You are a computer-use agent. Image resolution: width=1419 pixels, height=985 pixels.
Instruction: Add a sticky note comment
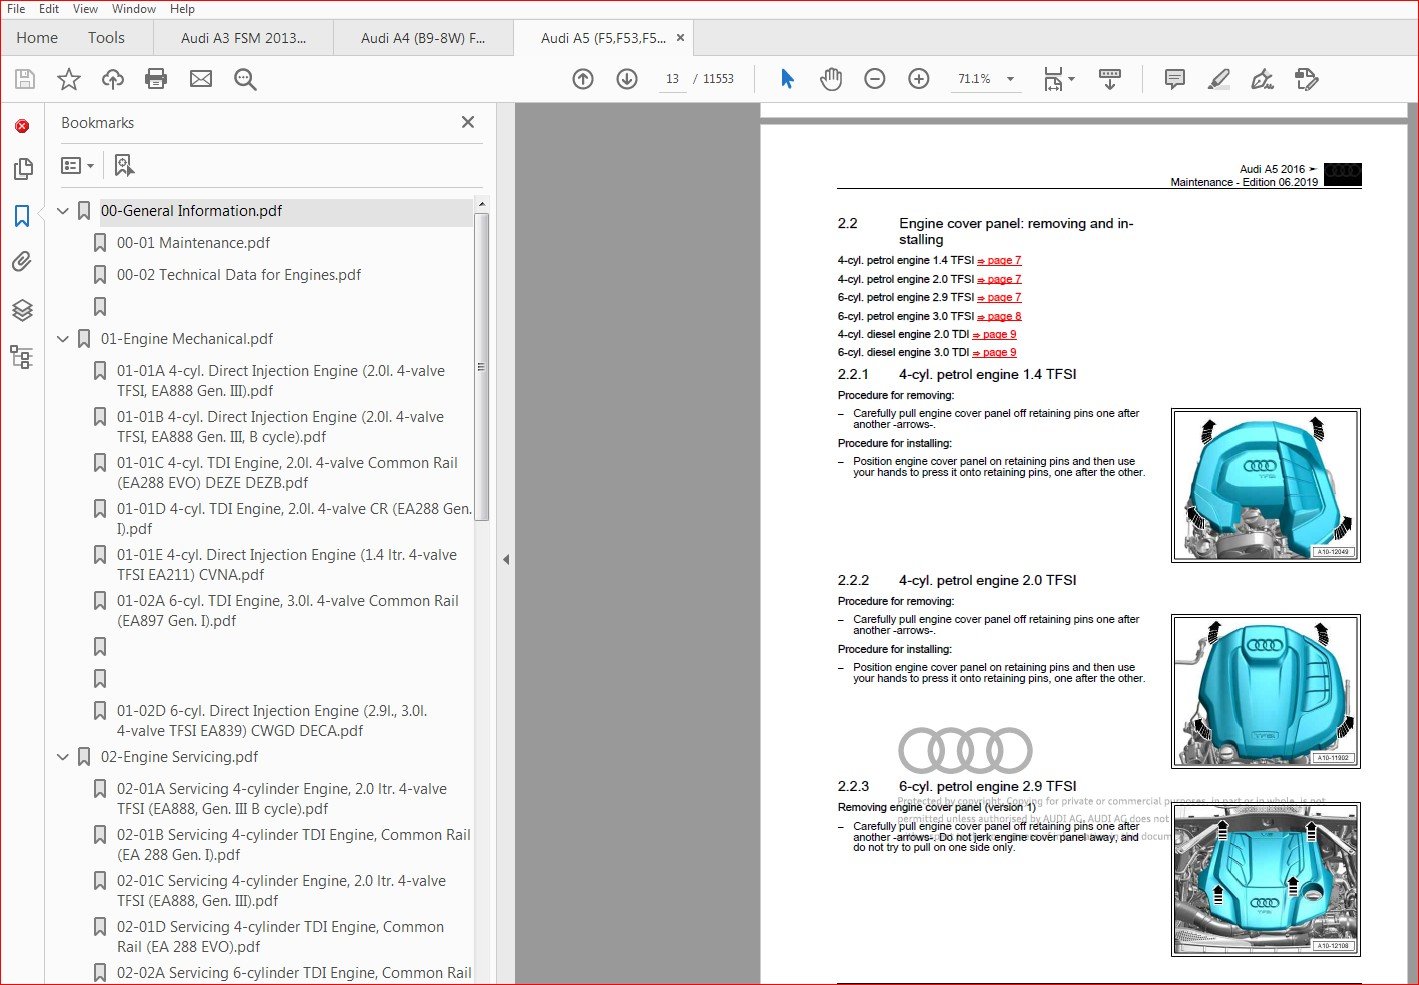tap(1175, 79)
